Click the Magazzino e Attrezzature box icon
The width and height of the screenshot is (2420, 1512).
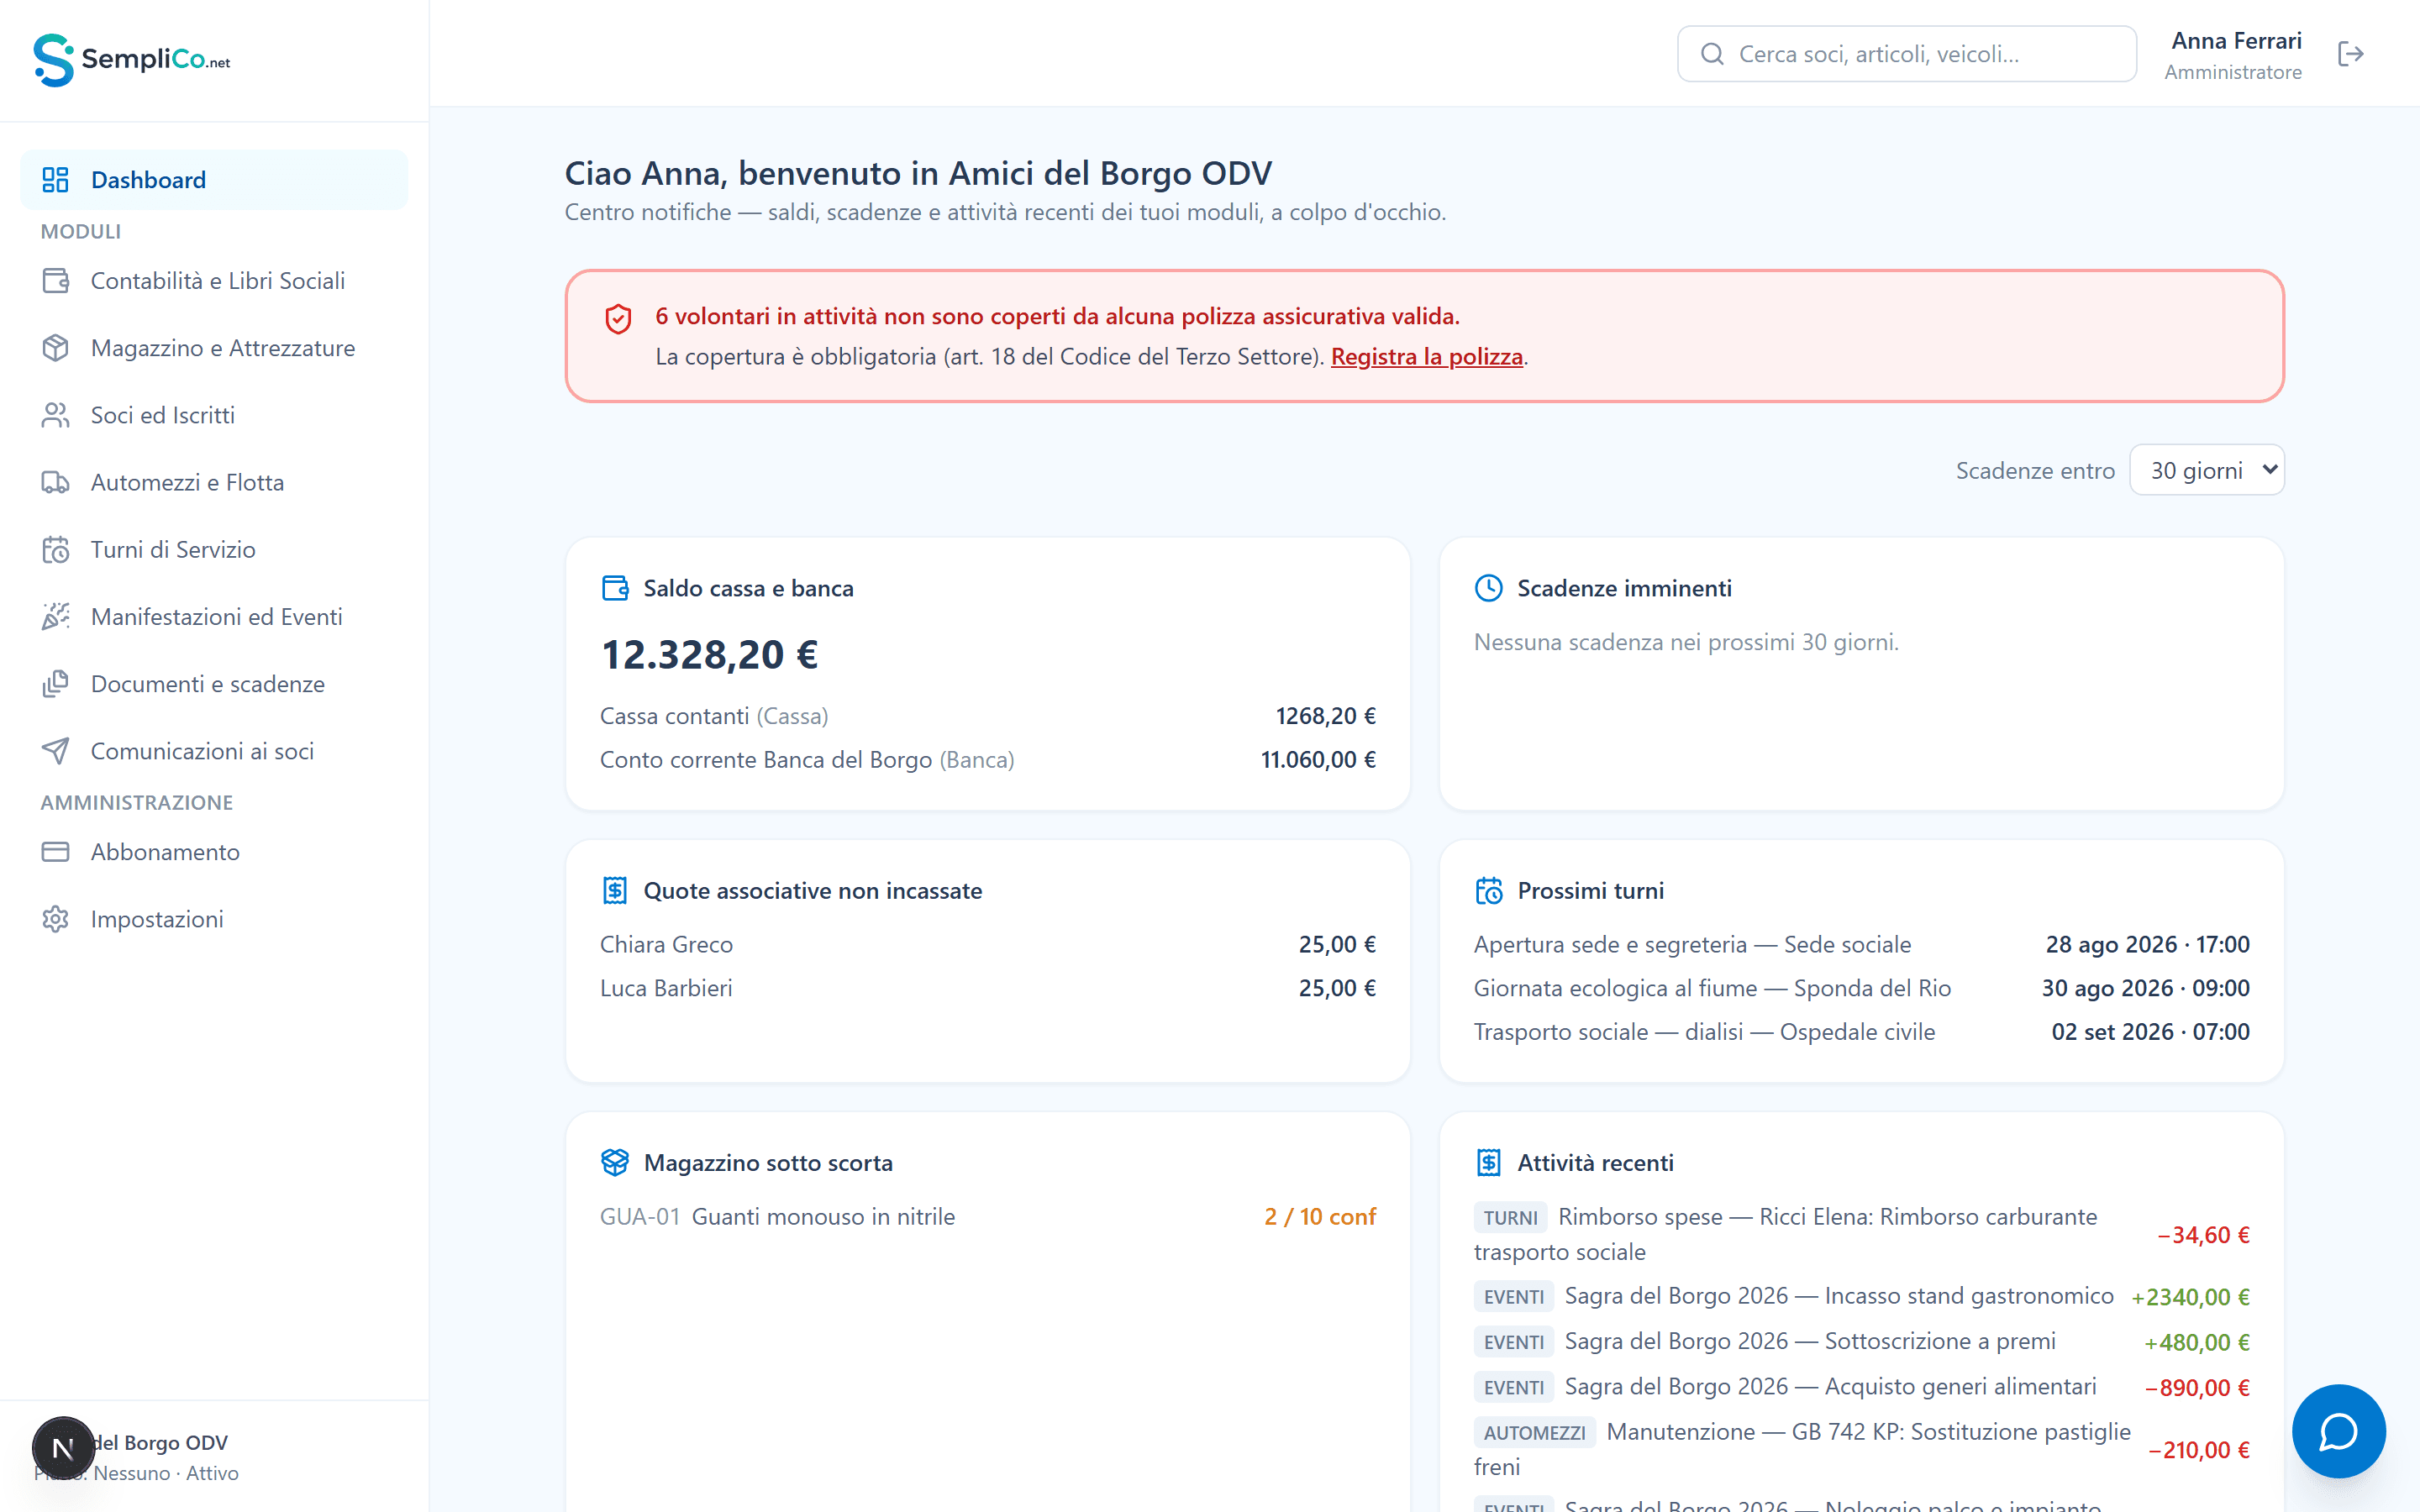tap(55, 348)
